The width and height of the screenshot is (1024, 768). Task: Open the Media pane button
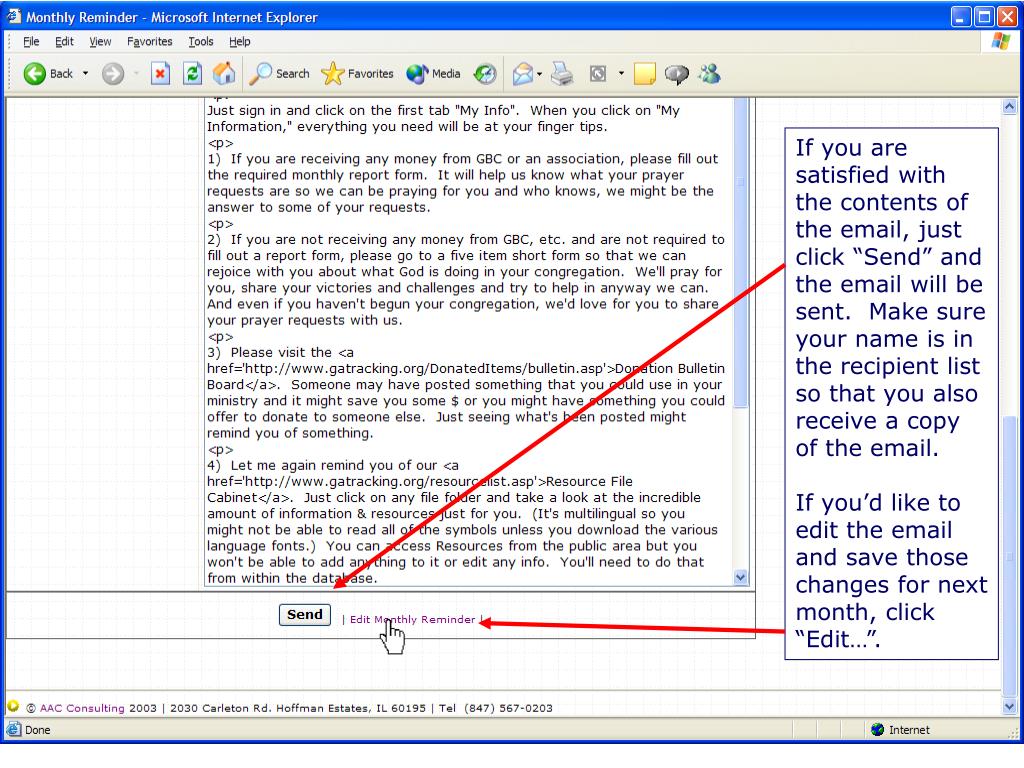coord(434,74)
